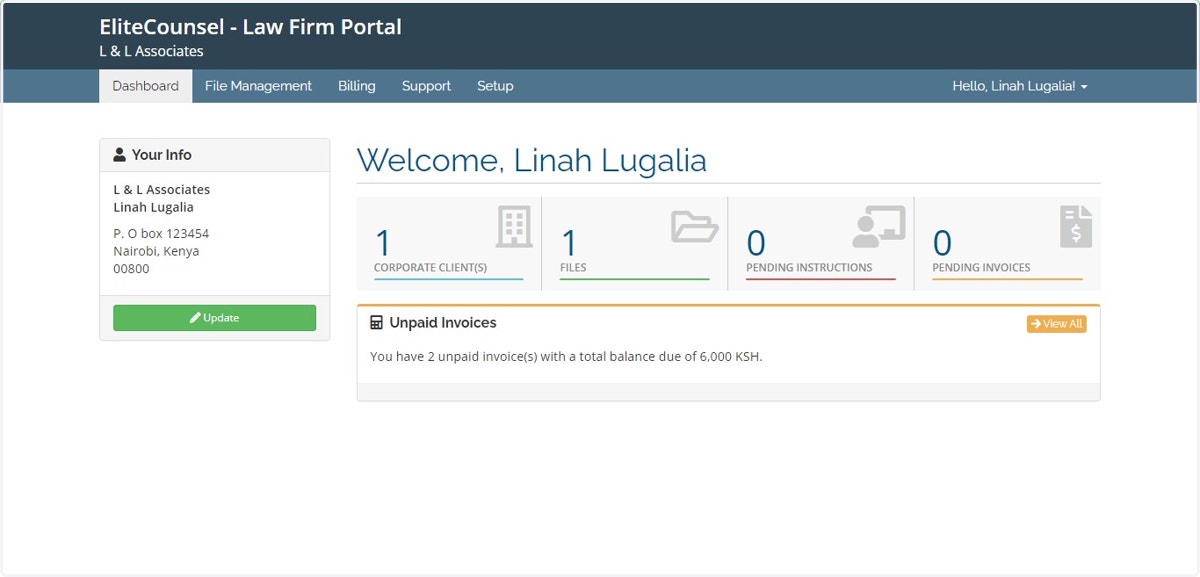Viewport: 1200px width, 577px height.
Task: Open the Files count card
Action: [635, 244]
